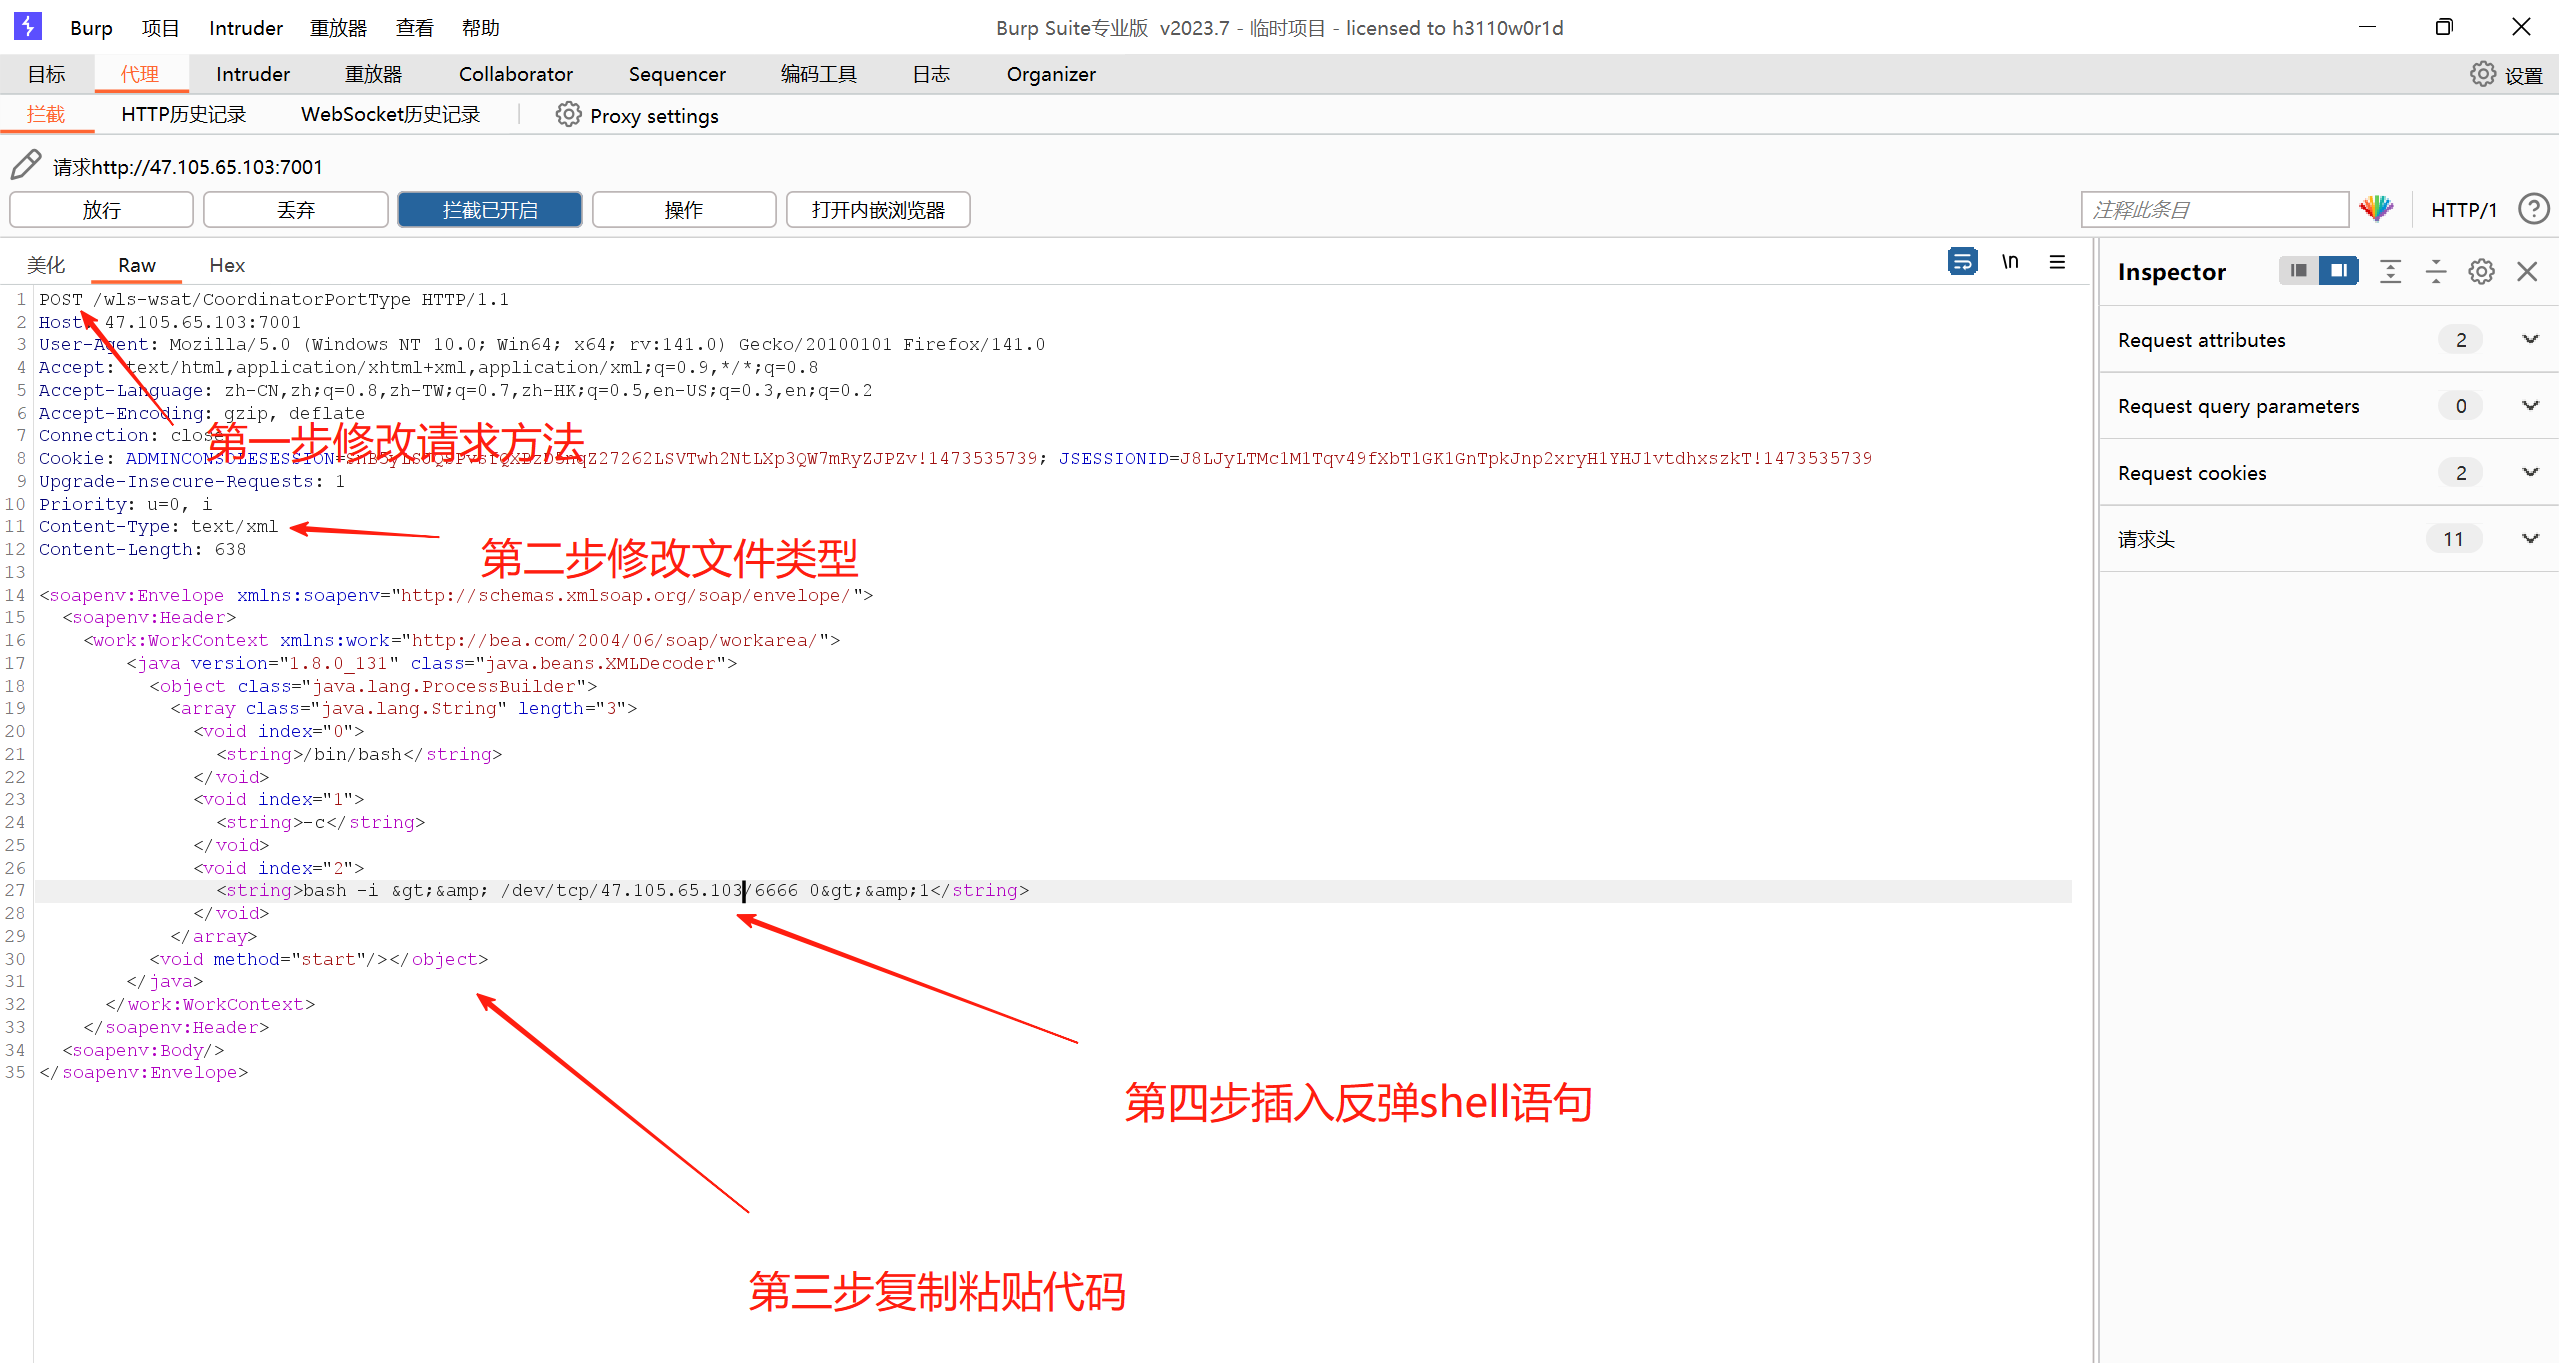The width and height of the screenshot is (2559, 1363).
Task: Open the 项目 menu
Action: click(160, 28)
